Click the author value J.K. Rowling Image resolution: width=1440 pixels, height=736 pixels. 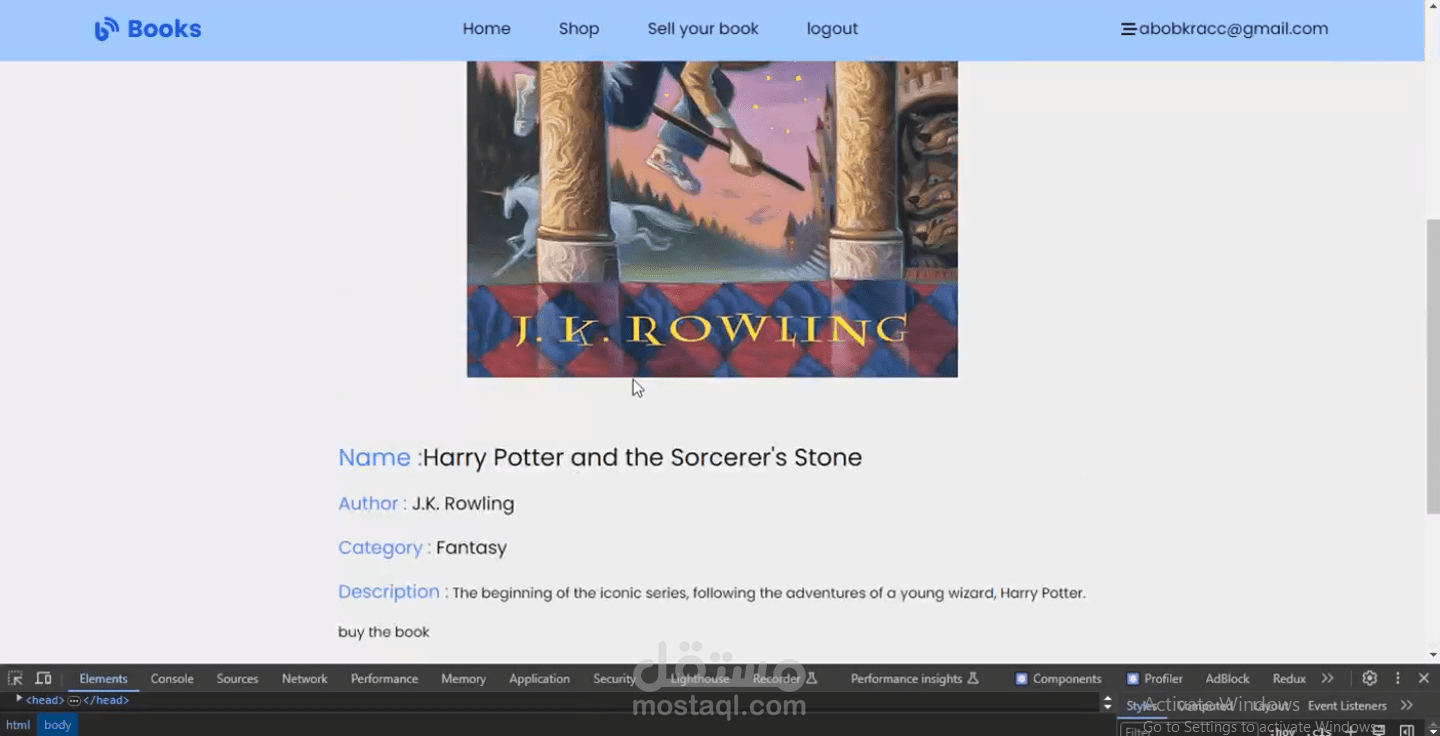coord(463,503)
